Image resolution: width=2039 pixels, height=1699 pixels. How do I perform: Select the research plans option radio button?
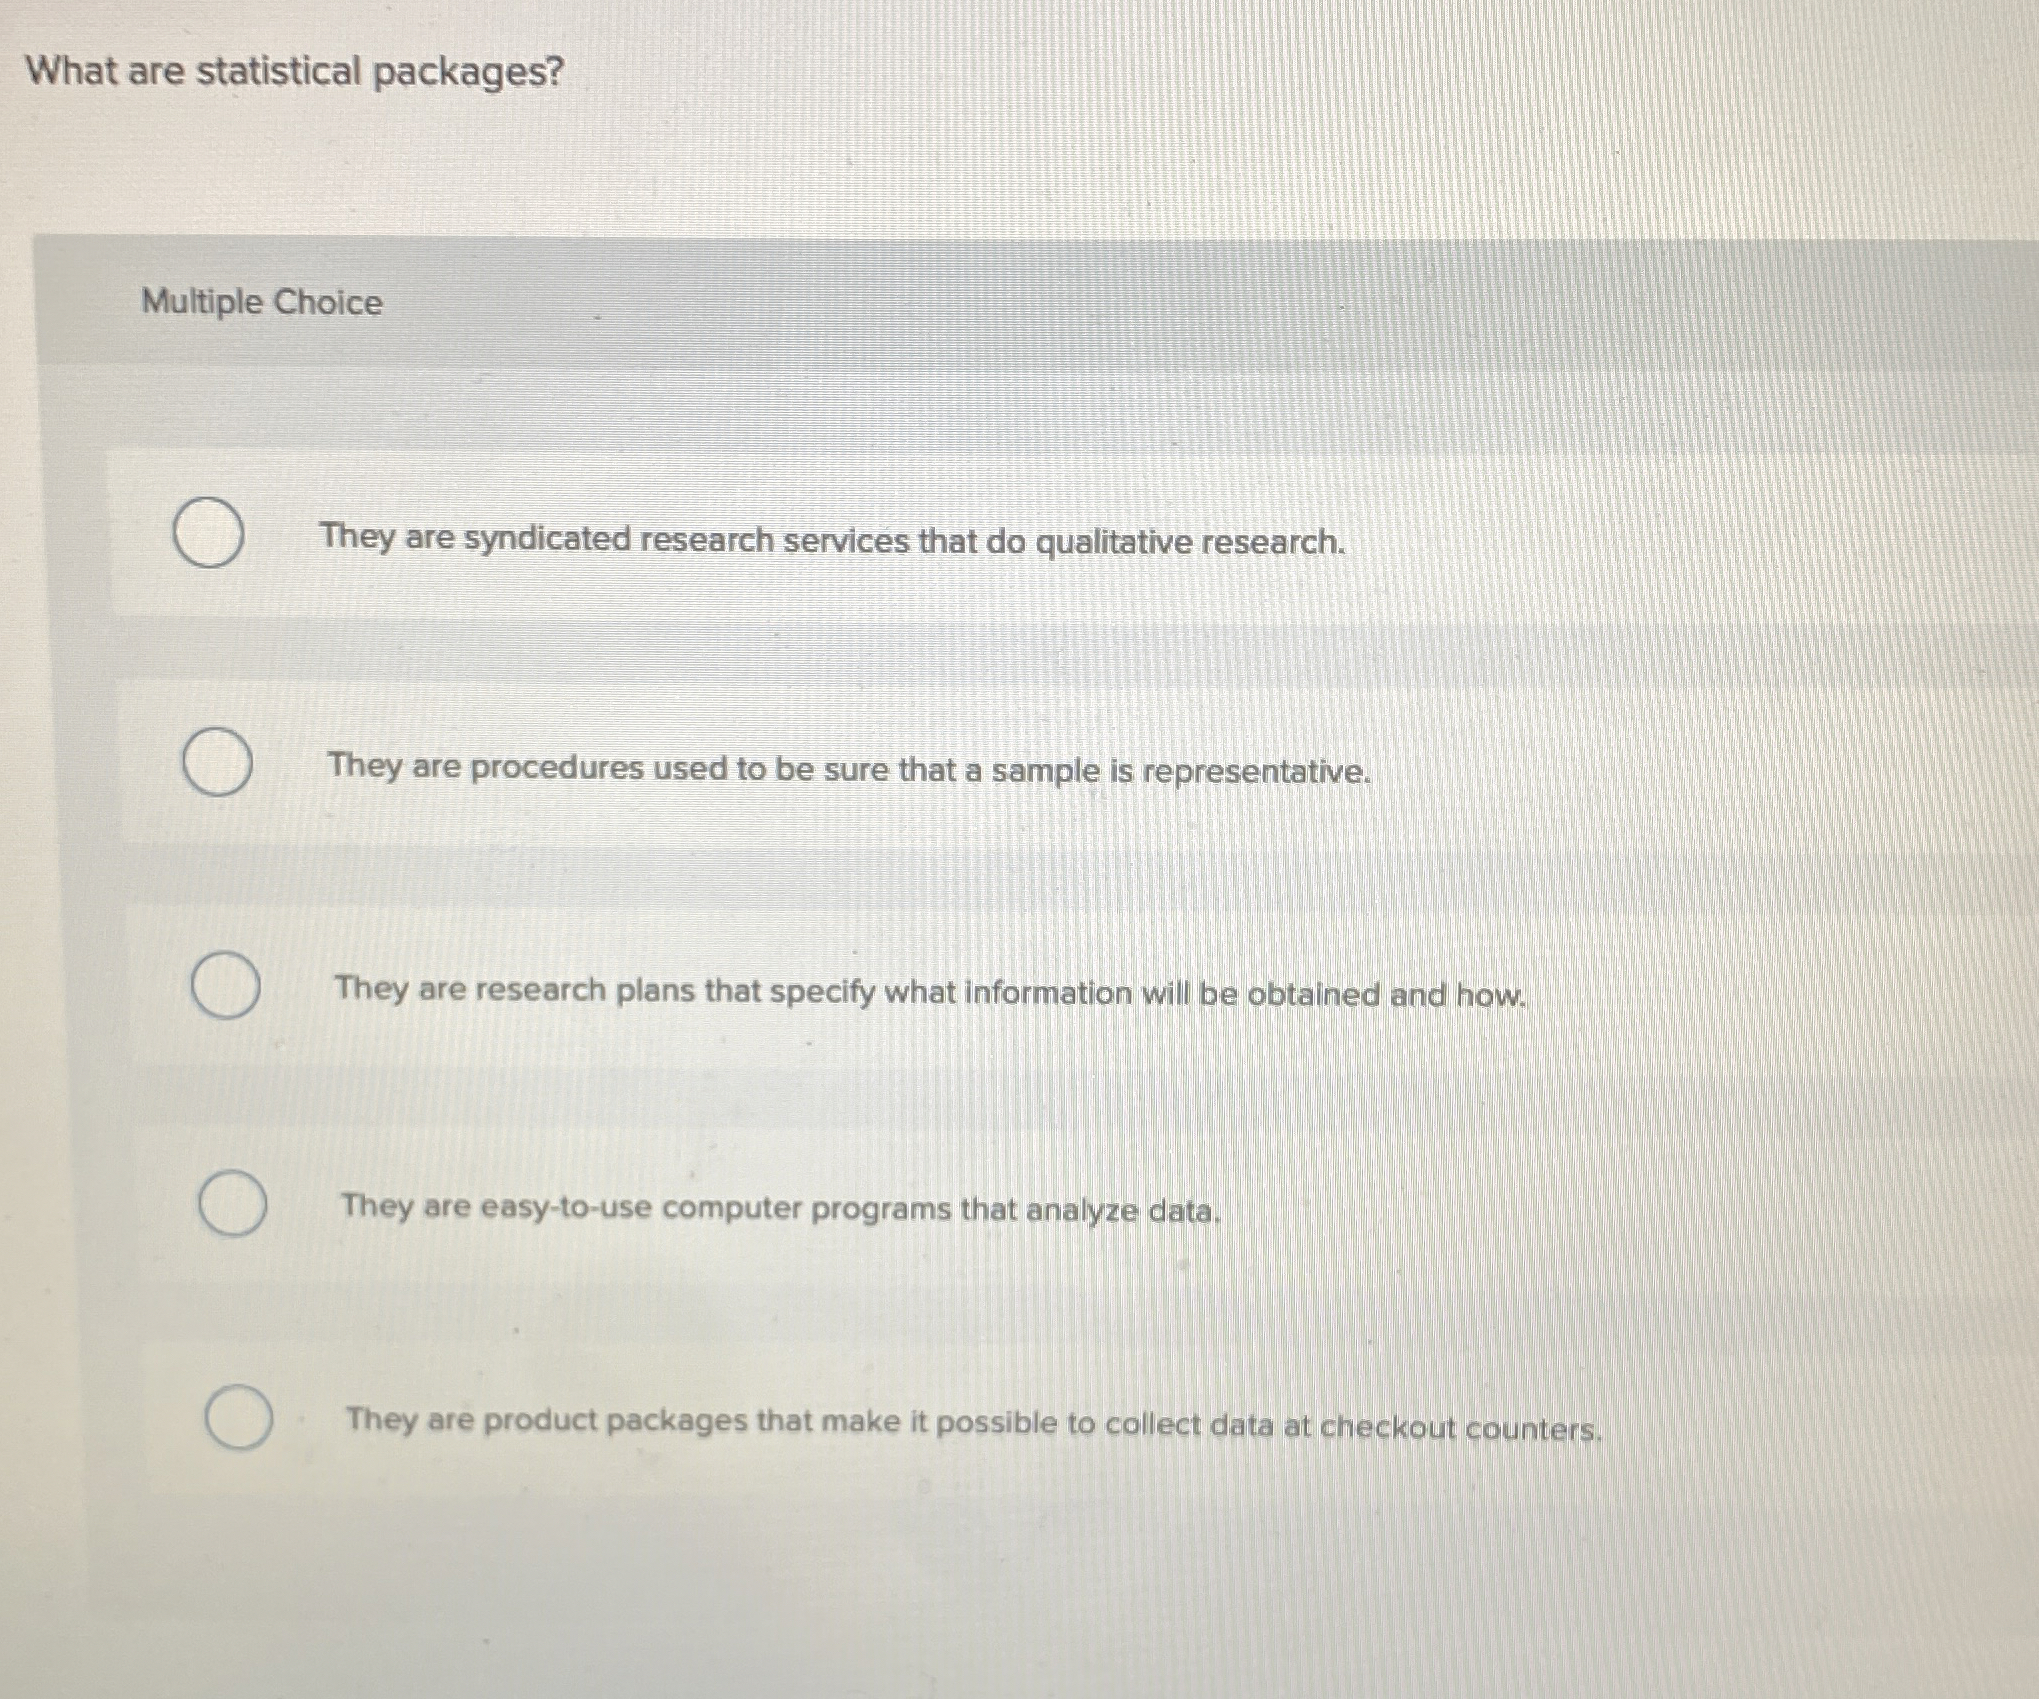(x=226, y=985)
